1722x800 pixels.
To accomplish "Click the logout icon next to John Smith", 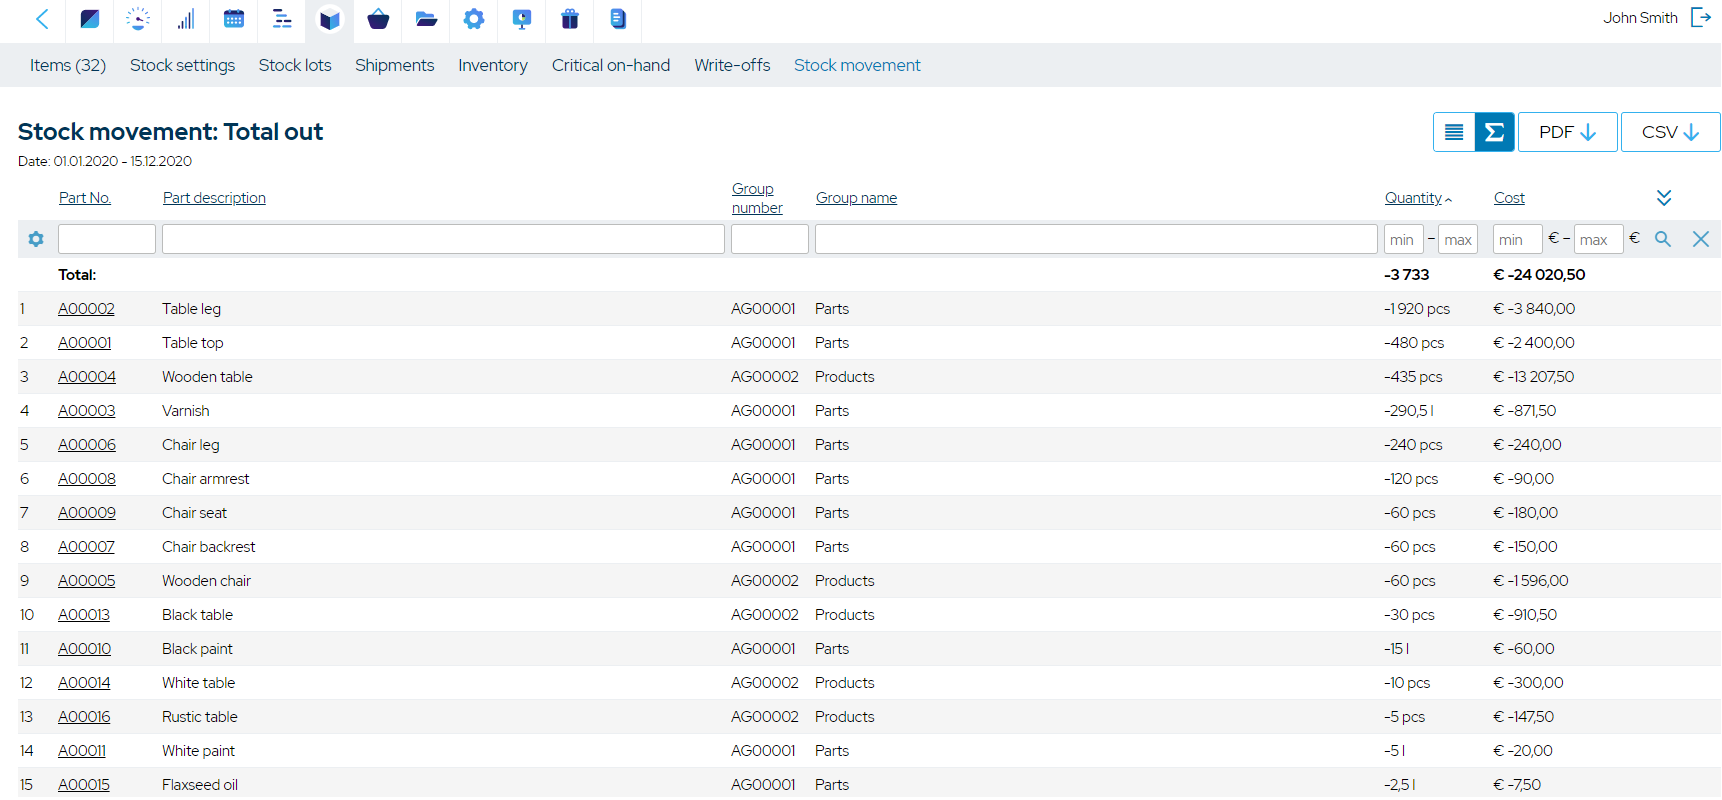I will coord(1700,17).
